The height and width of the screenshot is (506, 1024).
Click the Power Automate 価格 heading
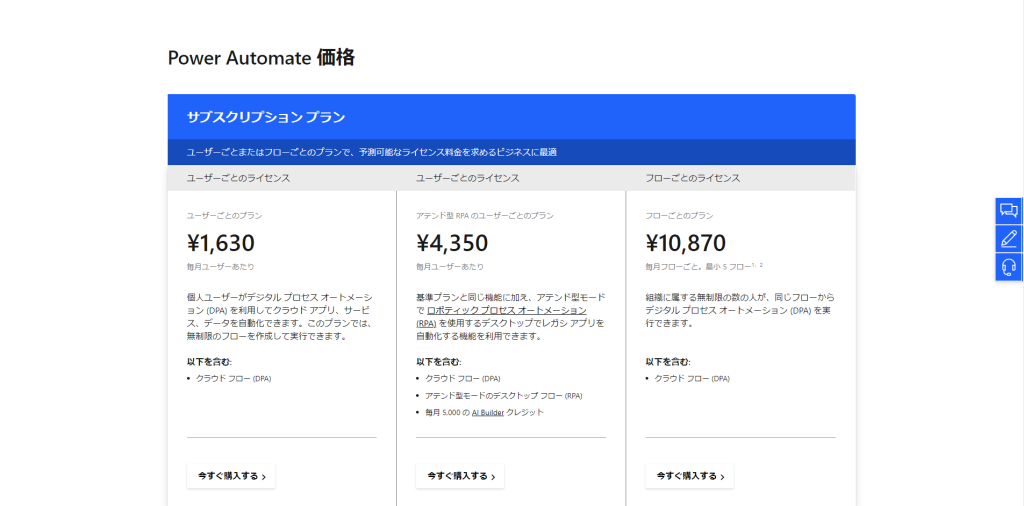pyautogui.click(x=261, y=58)
